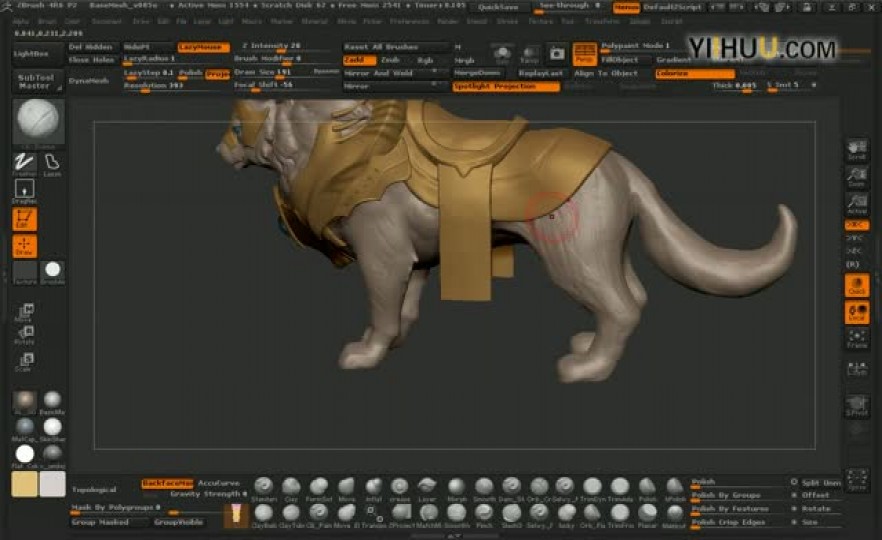
Task: Toggle the orange Local symmetry button on right shelf
Action: click(x=857, y=312)
